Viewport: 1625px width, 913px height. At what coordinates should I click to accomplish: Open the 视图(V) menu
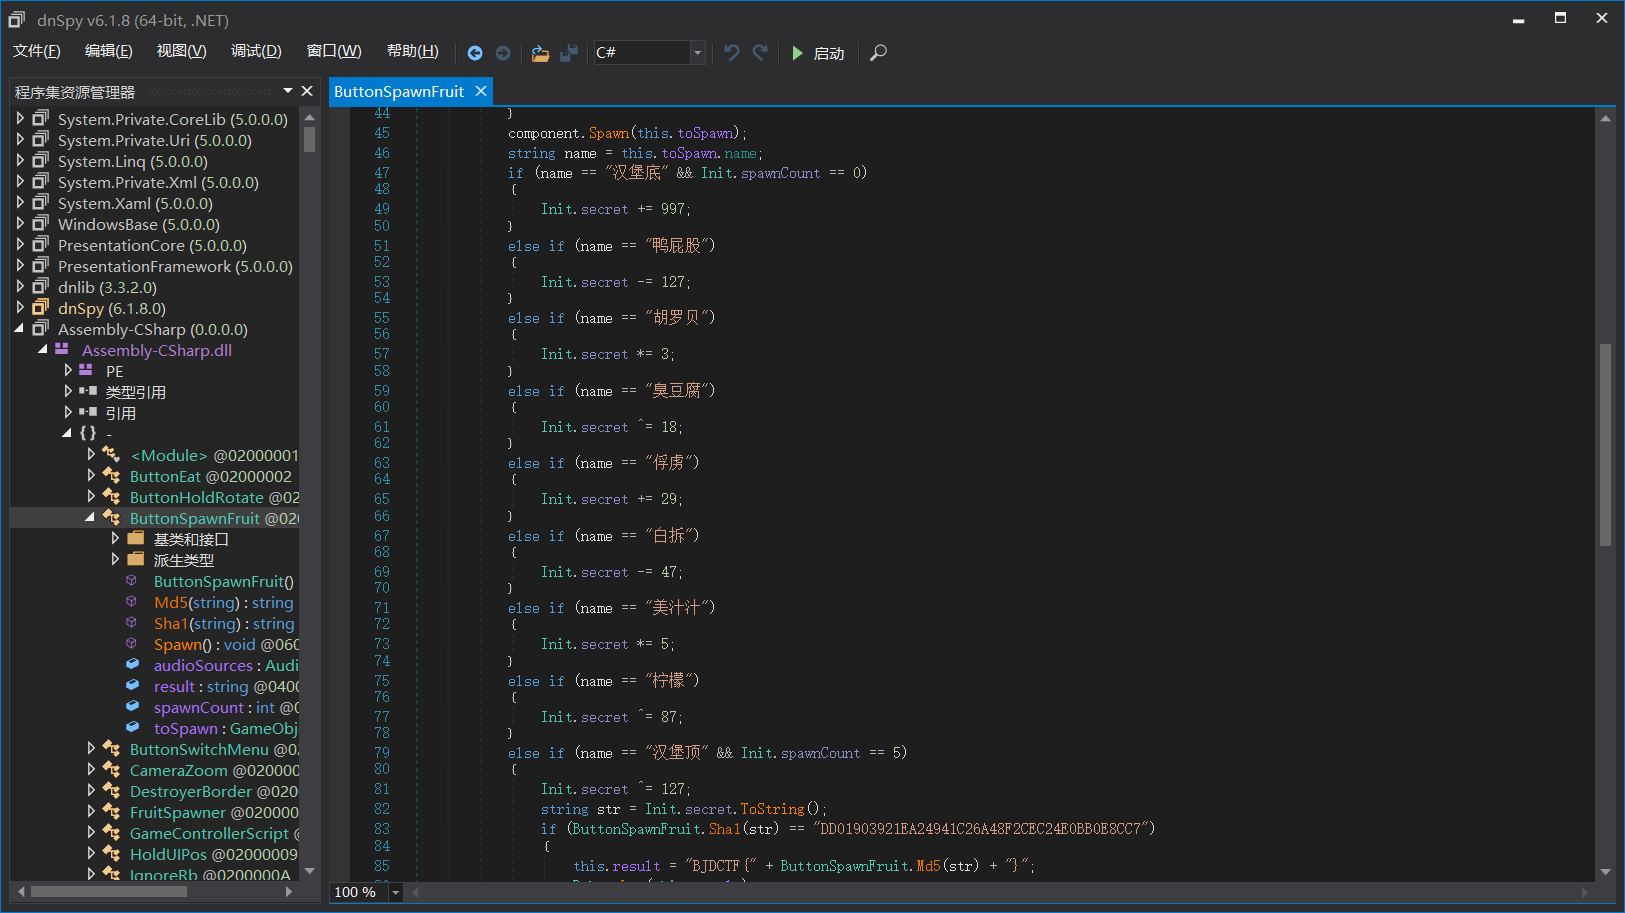click(x=181, y=51)
